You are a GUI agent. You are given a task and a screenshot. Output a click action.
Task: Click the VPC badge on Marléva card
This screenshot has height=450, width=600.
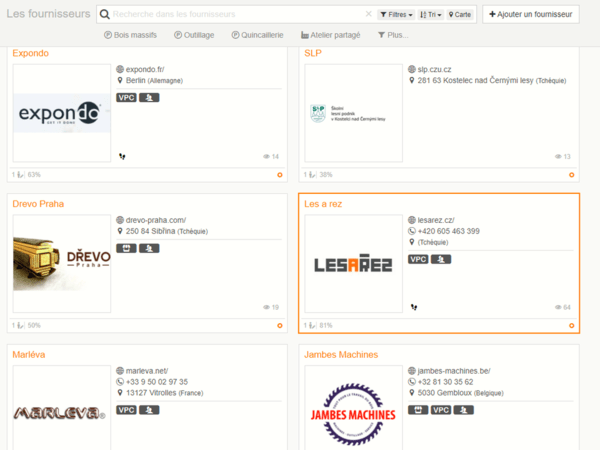click(x=126, y=410)
